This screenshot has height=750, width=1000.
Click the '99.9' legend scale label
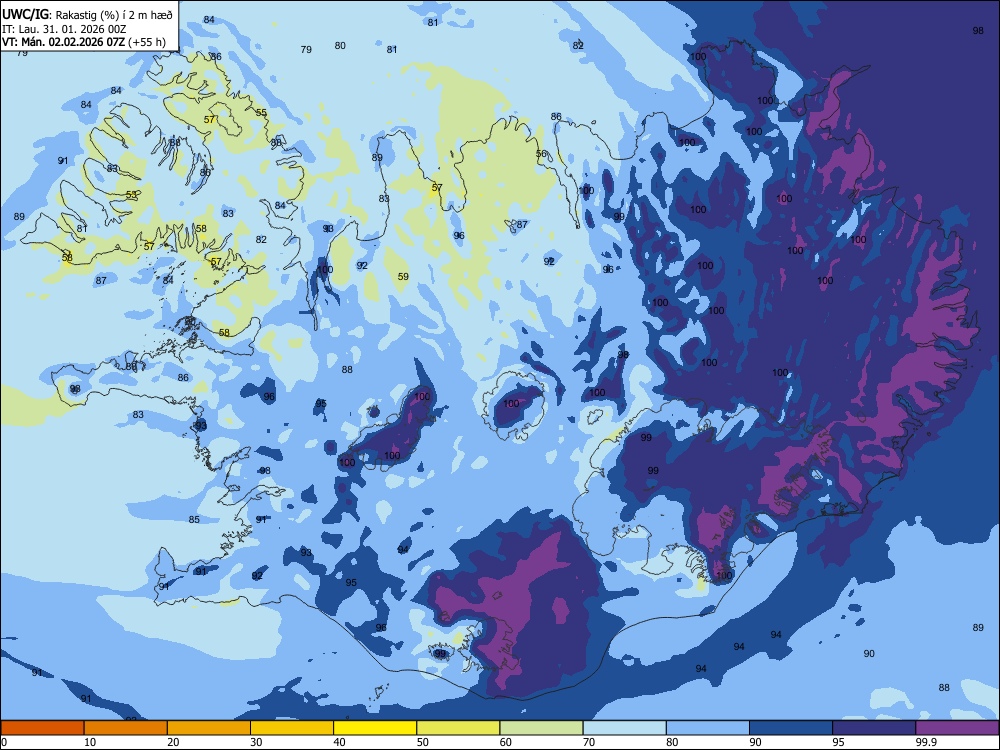926,742
